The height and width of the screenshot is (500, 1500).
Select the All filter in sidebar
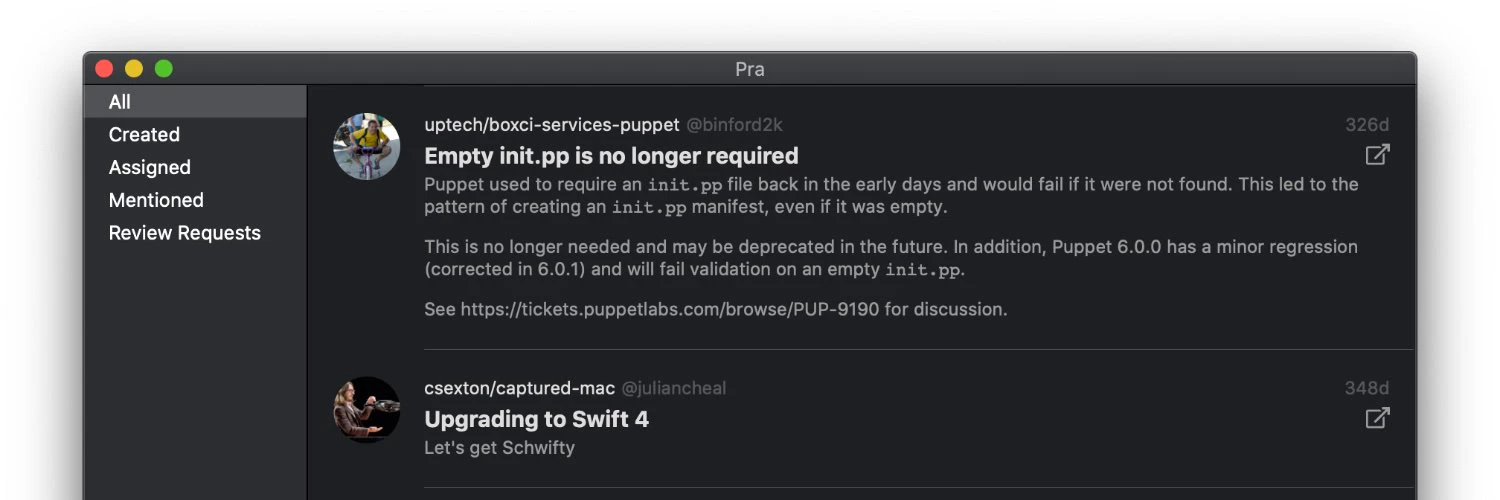click(120, 102)
